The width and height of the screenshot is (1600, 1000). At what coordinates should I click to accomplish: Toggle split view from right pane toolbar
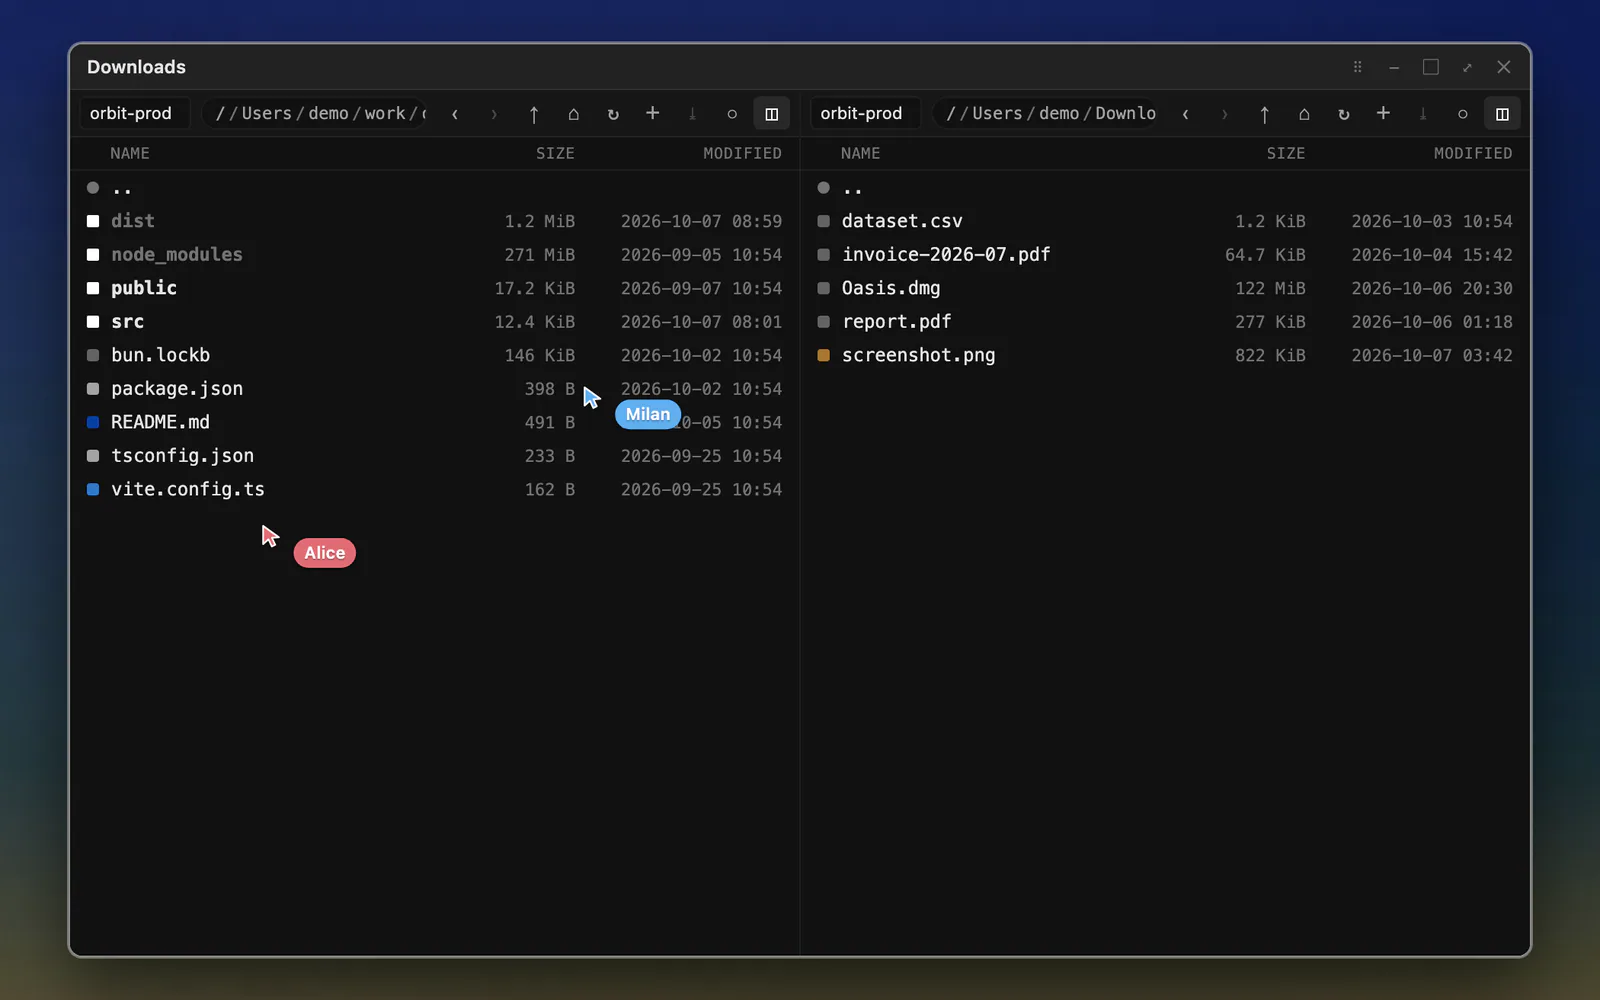click(x=1502, y=114)
